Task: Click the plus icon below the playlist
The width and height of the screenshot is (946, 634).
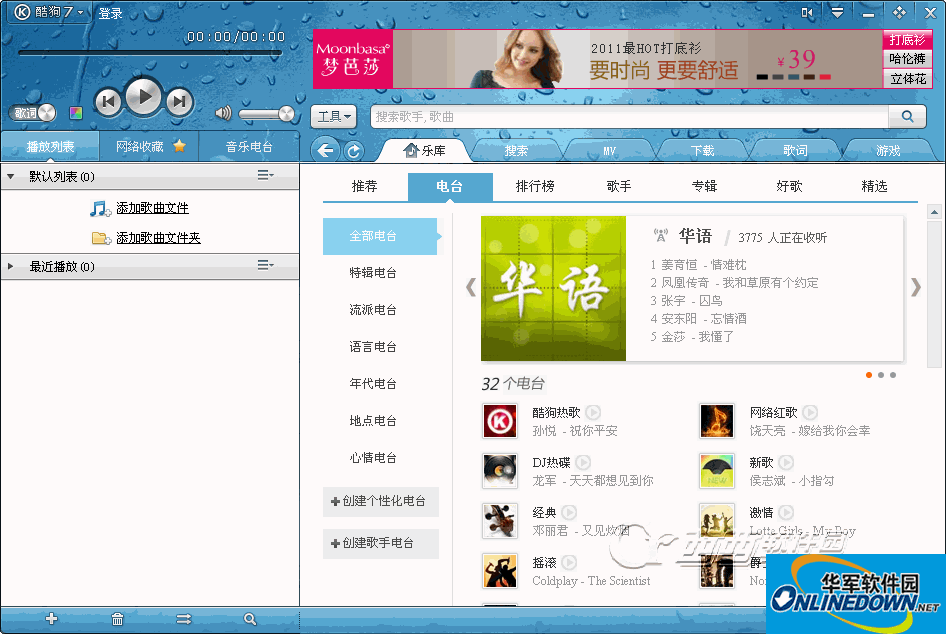Action: (x=52, y=619)
